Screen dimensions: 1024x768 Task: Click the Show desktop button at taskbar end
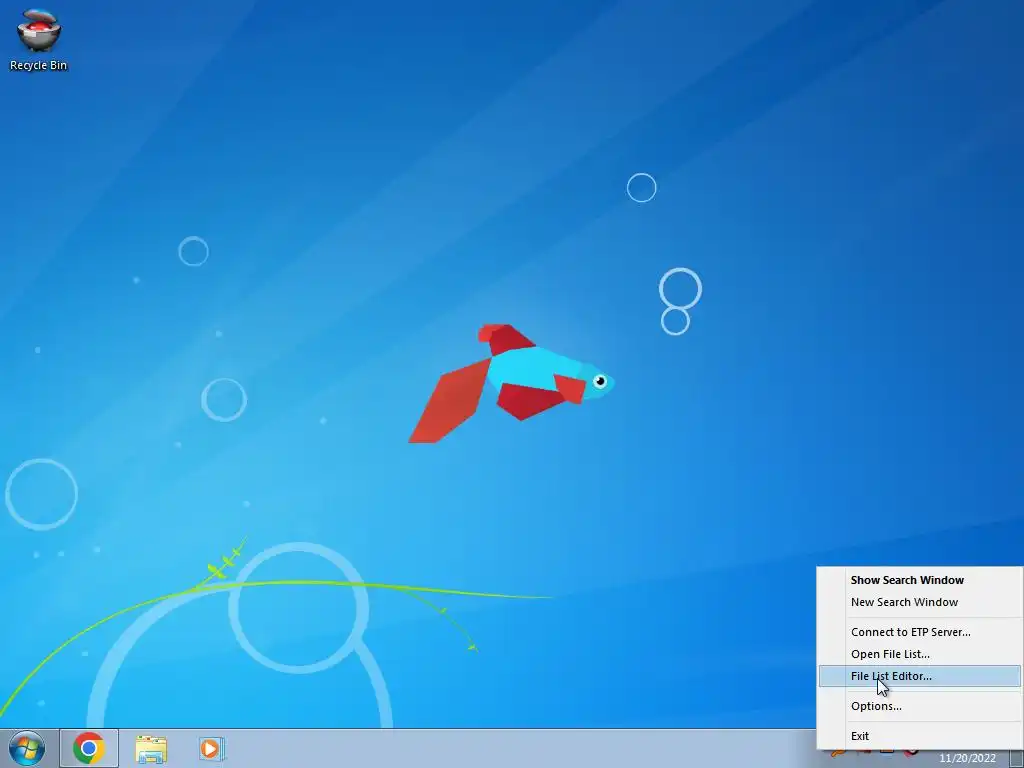click(x=1017, y=758)
